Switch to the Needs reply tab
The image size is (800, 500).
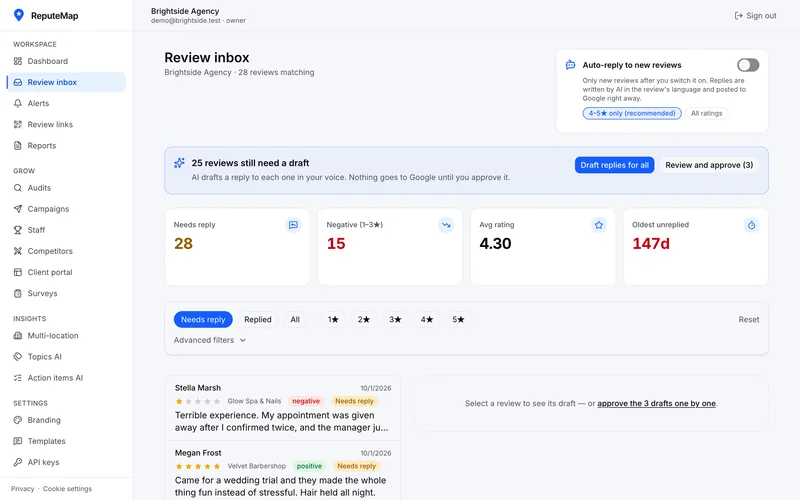203,319
